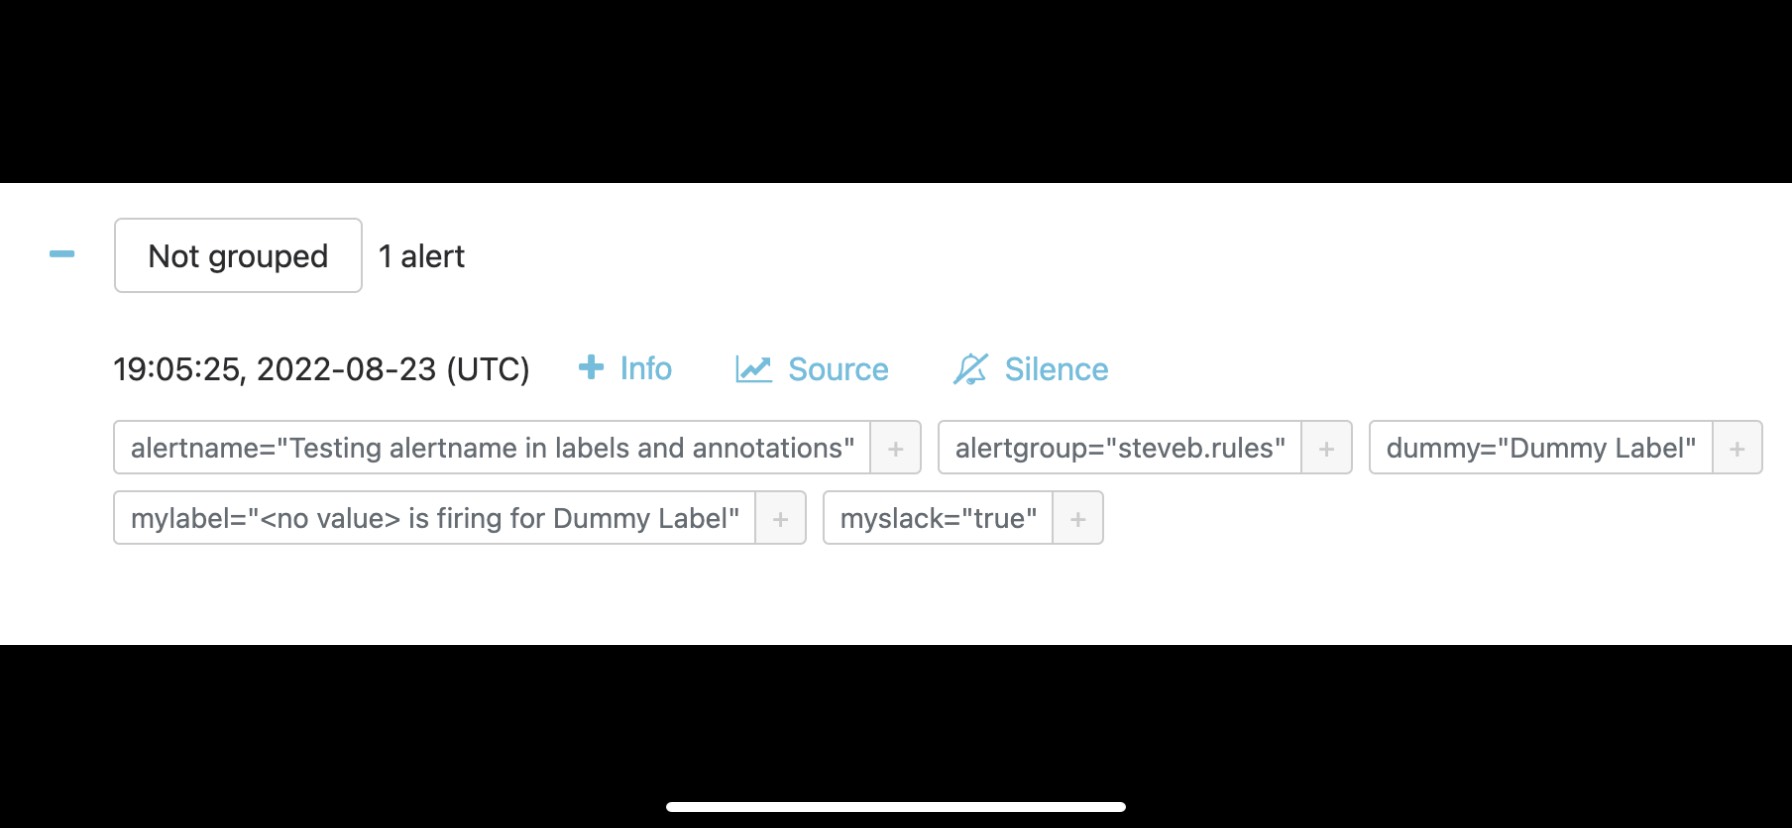Click the plus icon next to mylabel pill
Image resolution: width=1792 pixels, height=828 pixels.
point(781,518)
